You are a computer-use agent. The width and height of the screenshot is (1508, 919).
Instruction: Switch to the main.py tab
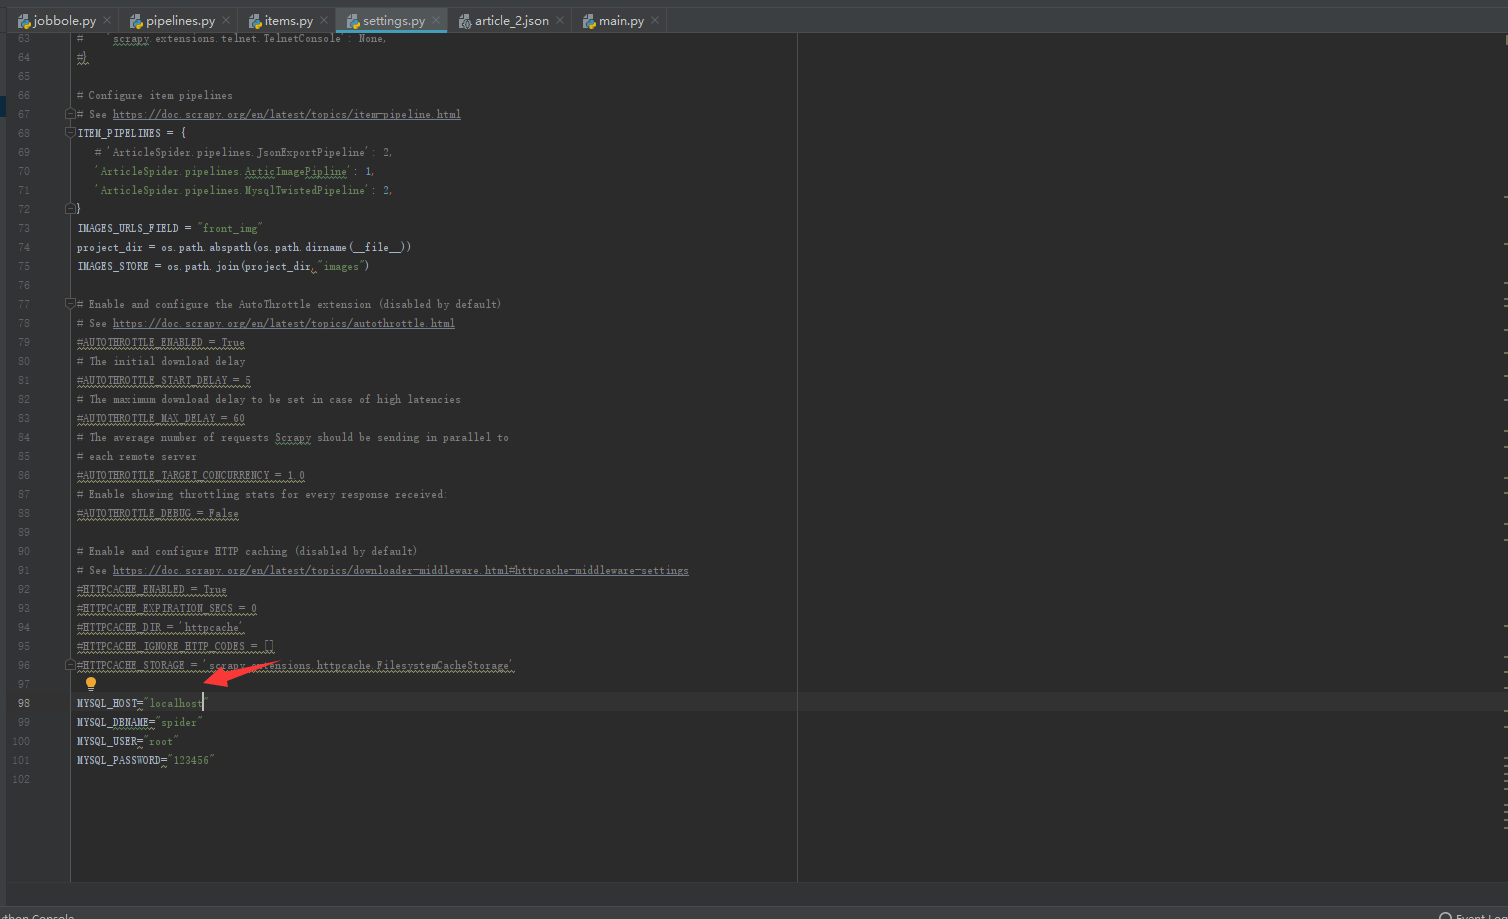pyautogui.click(x=621, y=21)
